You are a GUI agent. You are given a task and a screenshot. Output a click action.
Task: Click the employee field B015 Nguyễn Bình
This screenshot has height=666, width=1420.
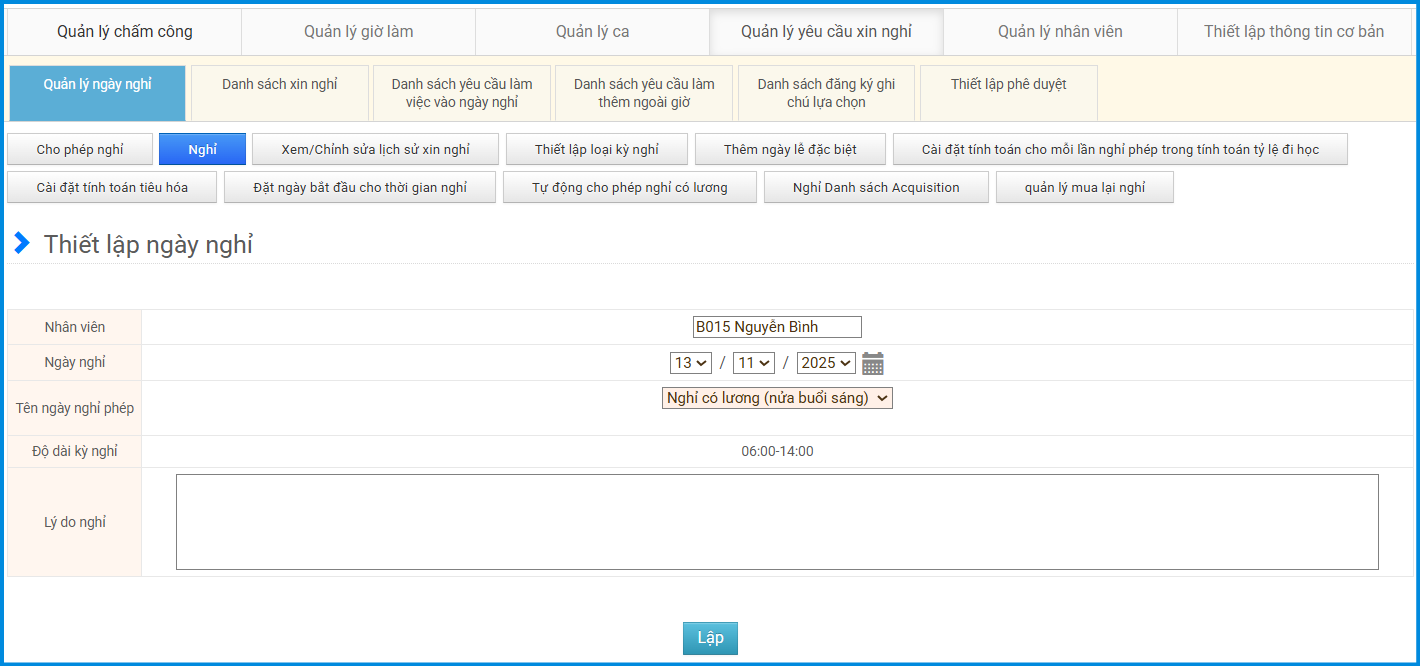point(777,327)
